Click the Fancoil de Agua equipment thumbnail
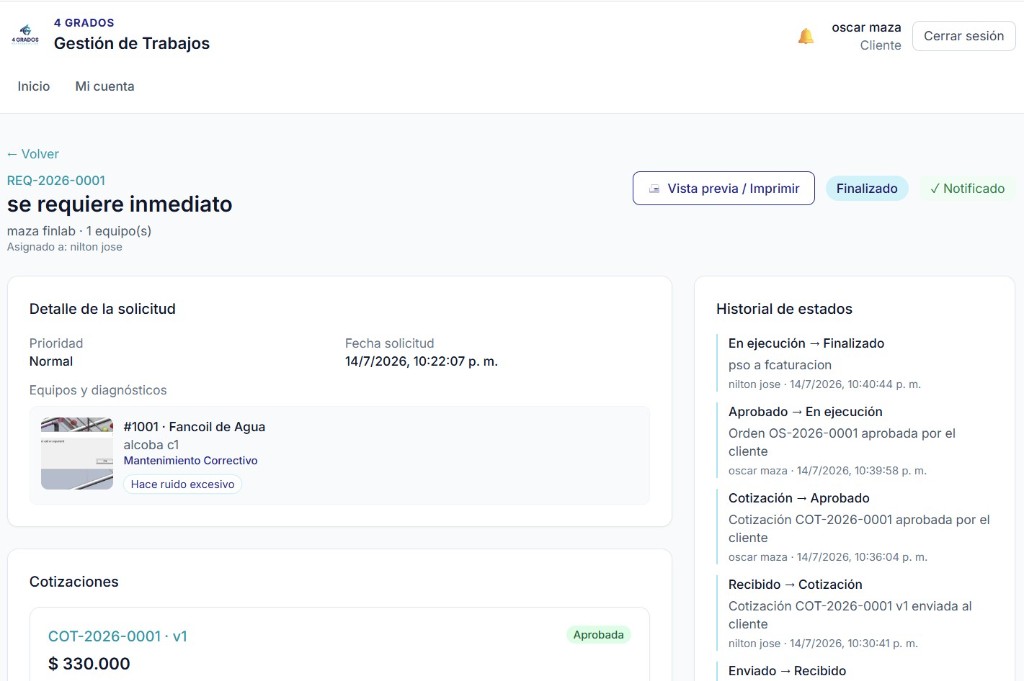The width and height of the screenshot is (1024, 681). [x=76, y=453]
